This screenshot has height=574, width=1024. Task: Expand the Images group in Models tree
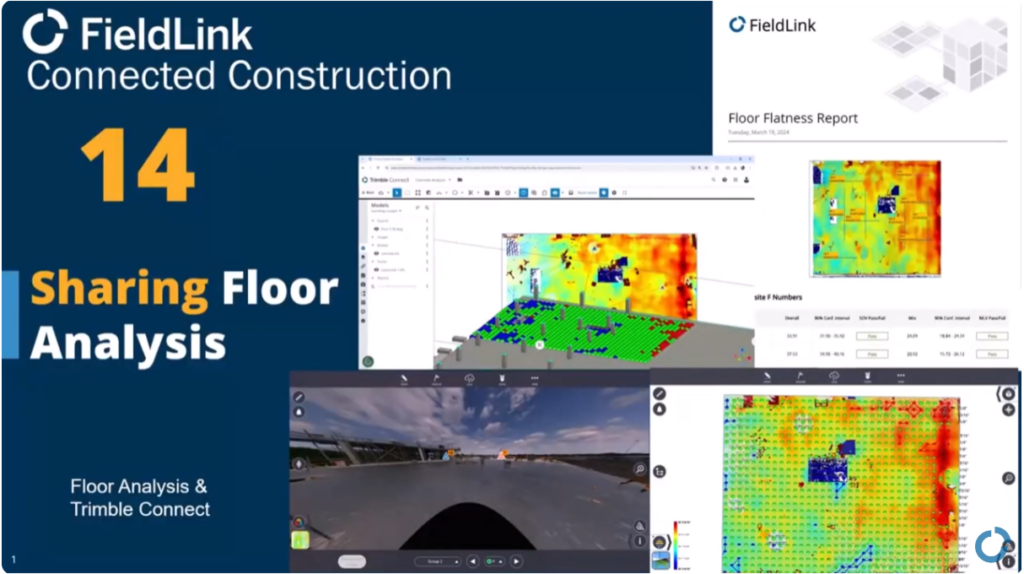373,237
